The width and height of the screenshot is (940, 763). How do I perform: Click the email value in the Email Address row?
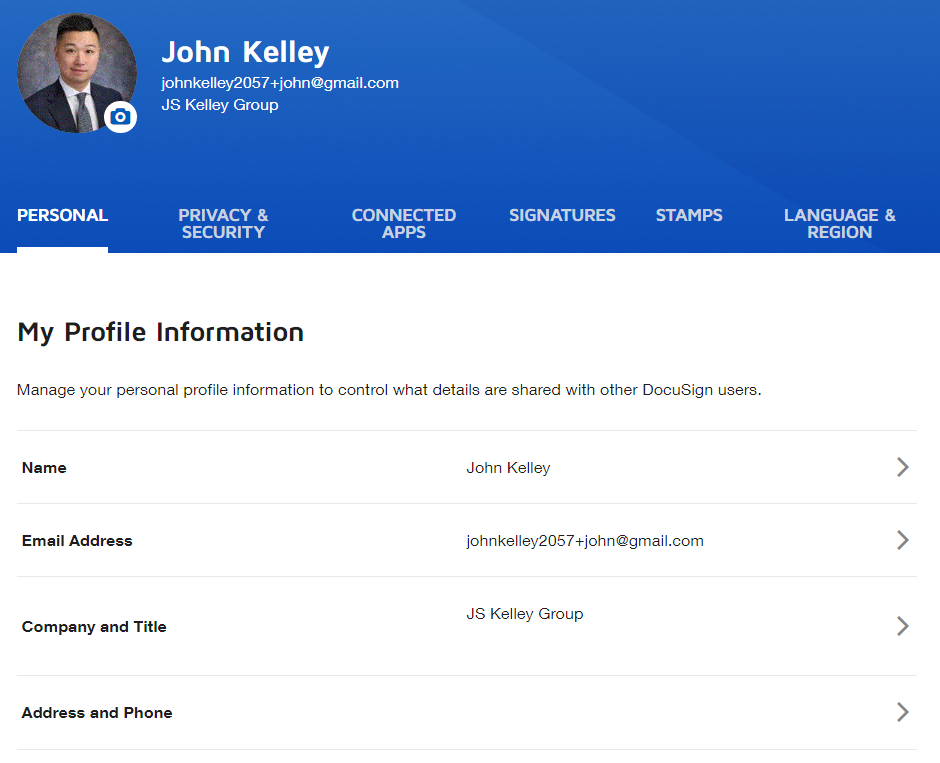584,541
